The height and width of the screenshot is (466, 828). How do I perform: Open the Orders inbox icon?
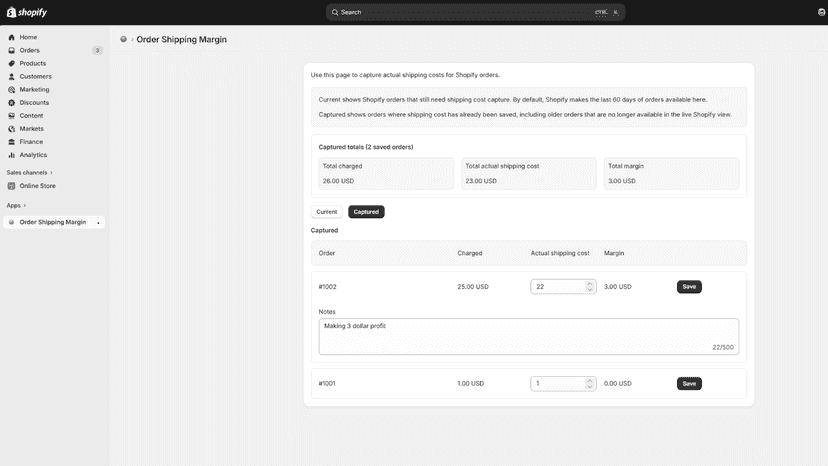click(12, 51)
